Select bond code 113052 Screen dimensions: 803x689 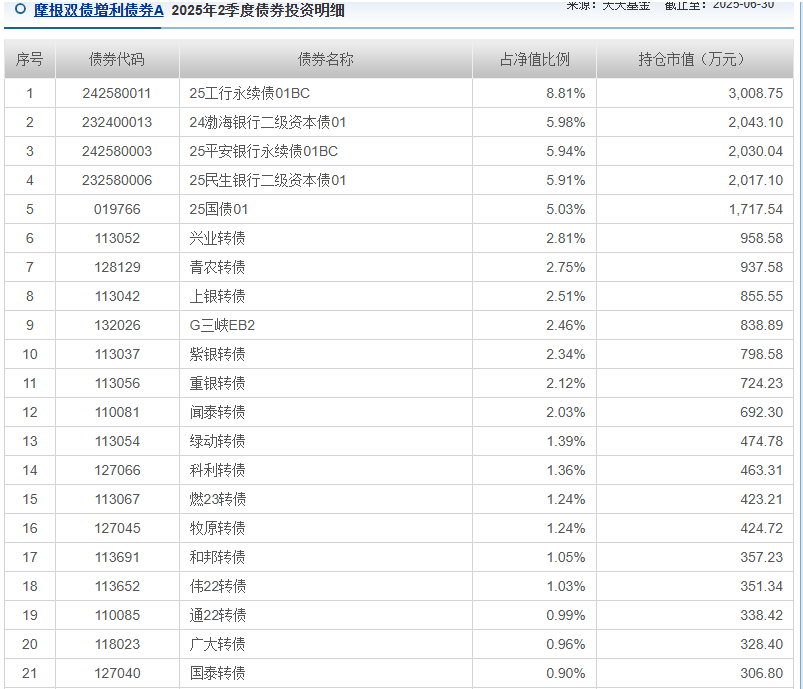coord(117,238)
